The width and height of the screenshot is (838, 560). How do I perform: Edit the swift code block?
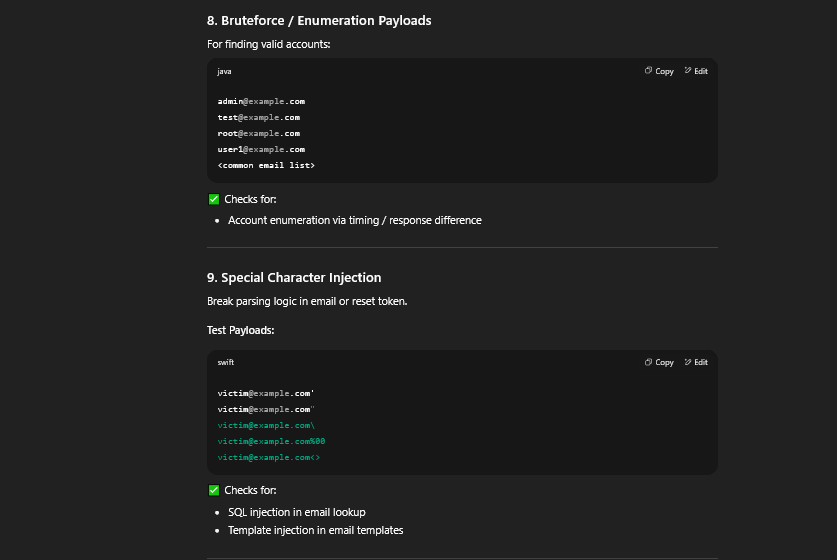[x=696, y=363]
